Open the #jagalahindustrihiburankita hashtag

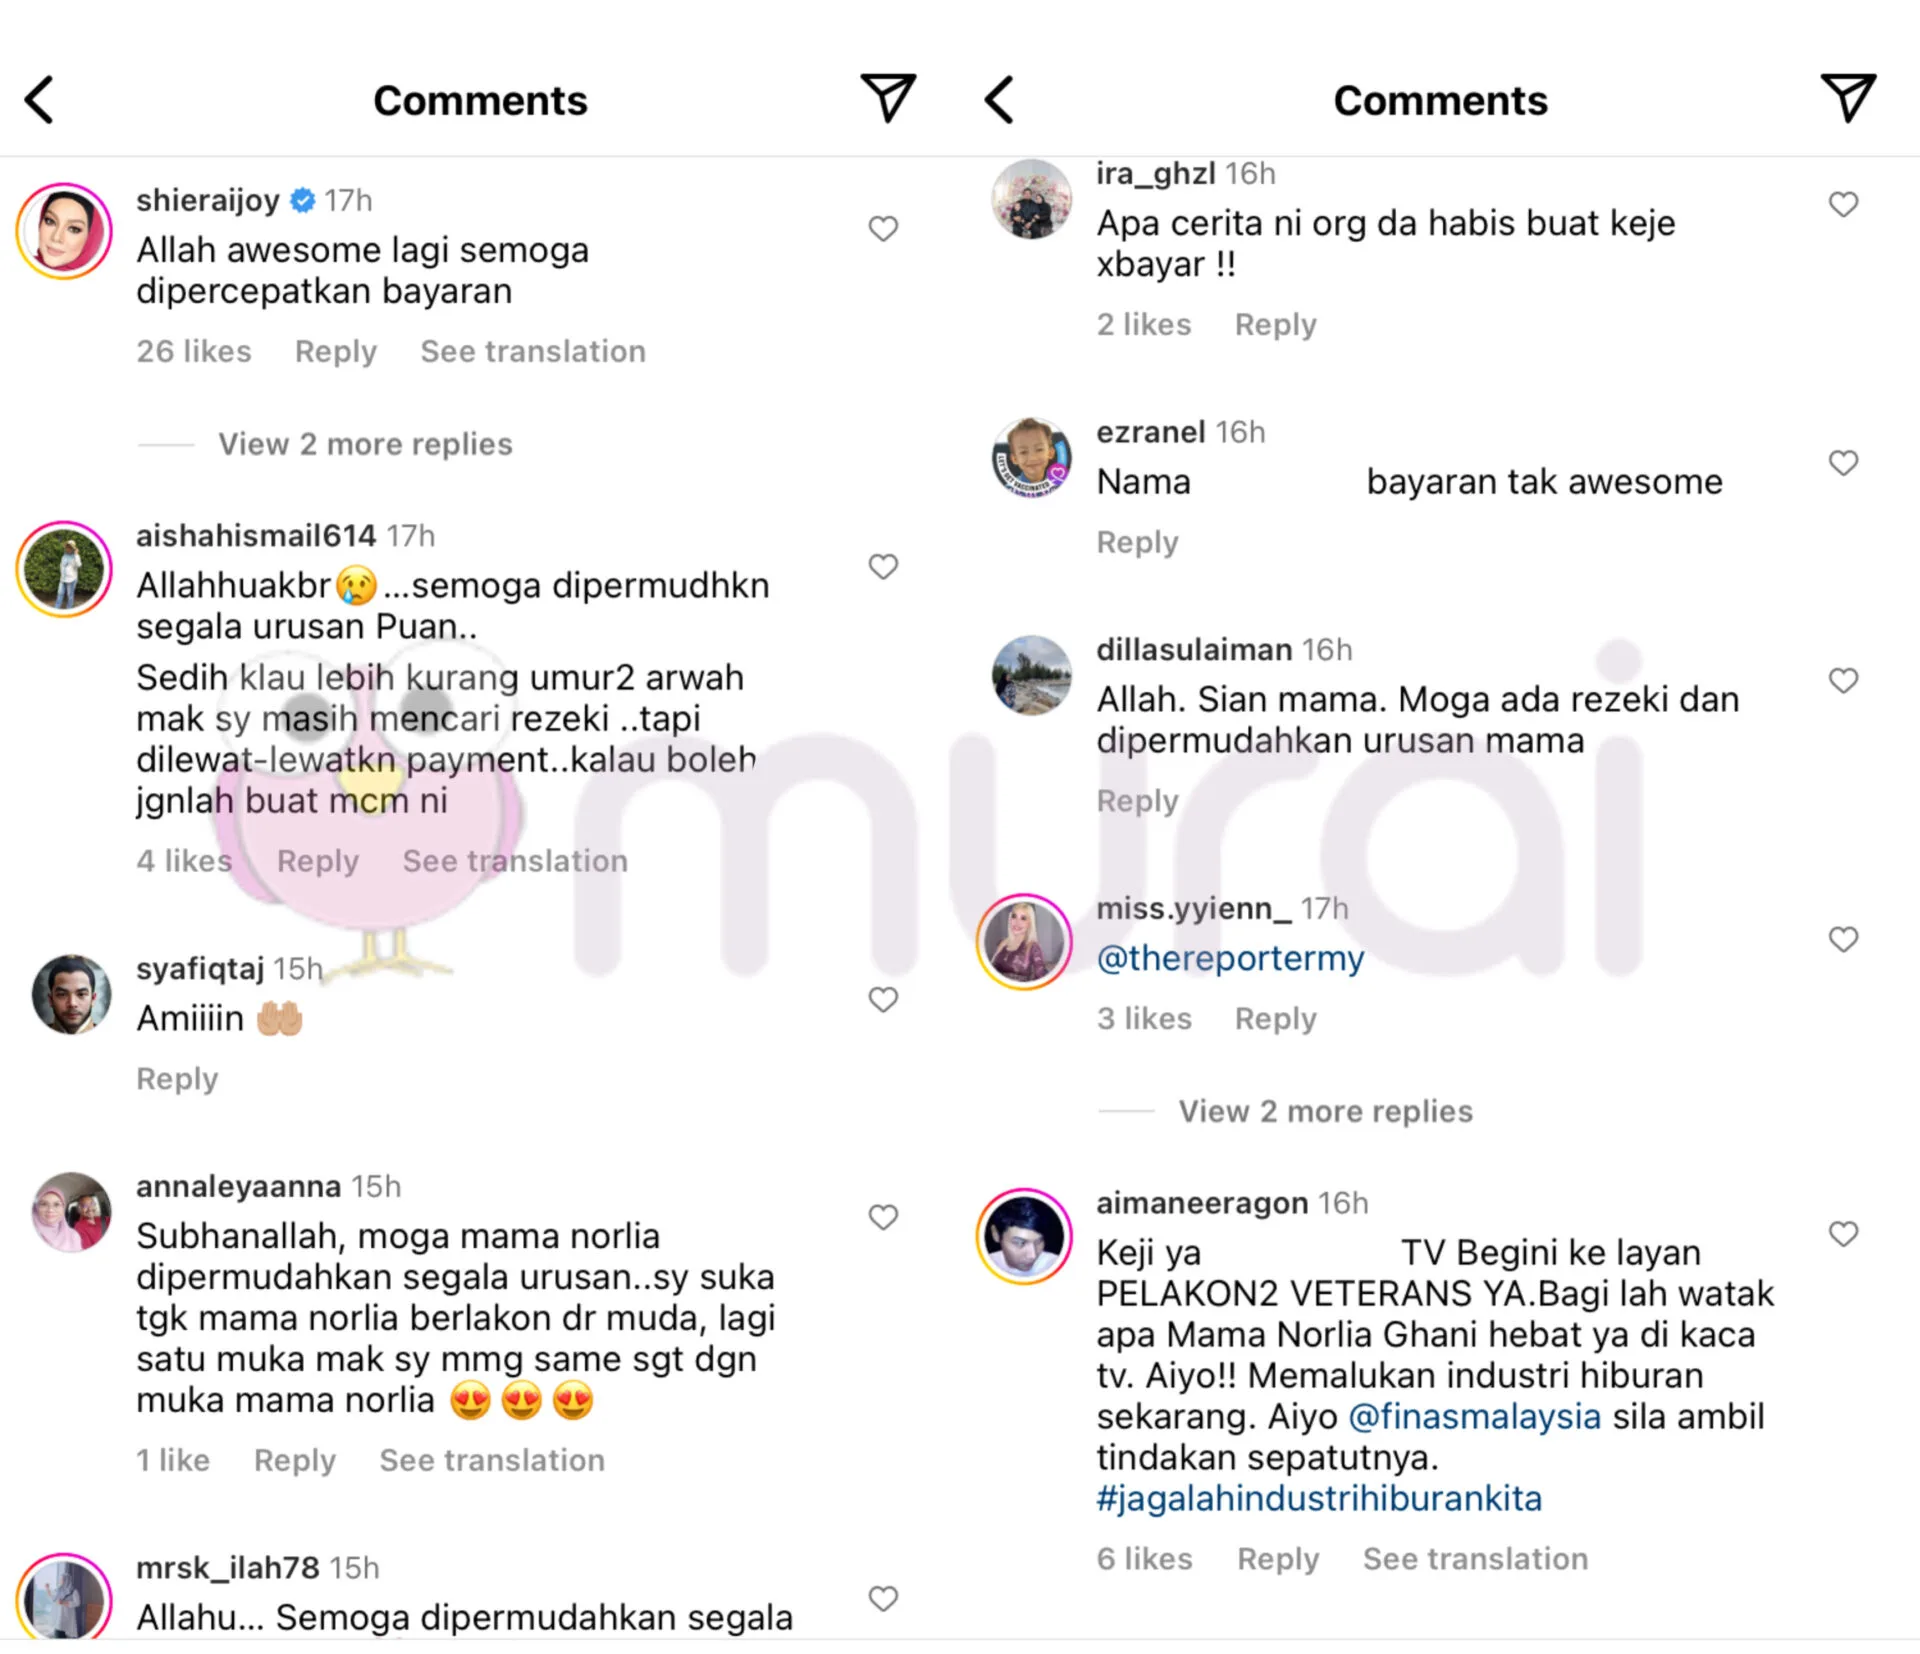1319,1498
